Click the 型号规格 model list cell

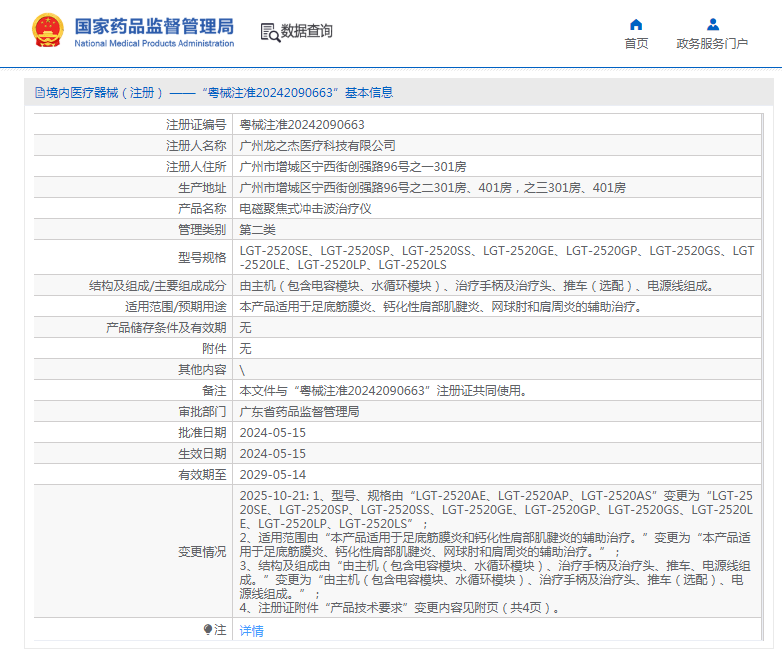pyautogui.click(x=497, y=258)
